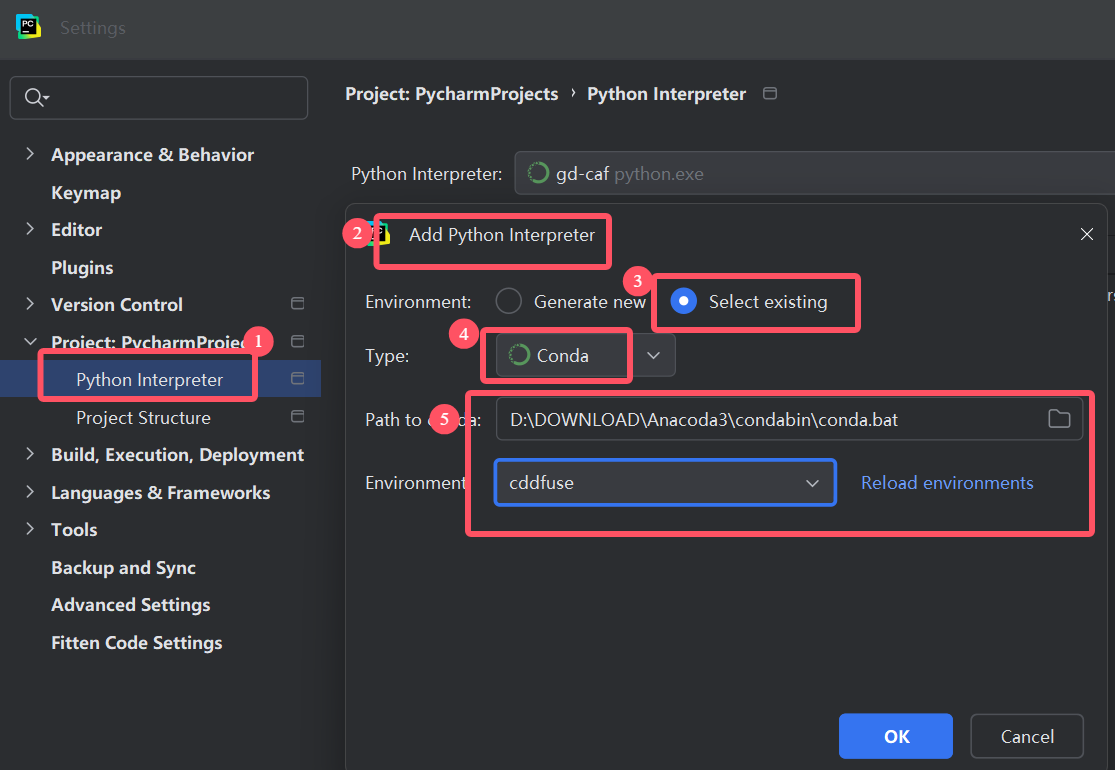Image resolution: width=1115 pixels, height=770 pixels.
Task: Expand the Tools section
Action: point(30,529)
